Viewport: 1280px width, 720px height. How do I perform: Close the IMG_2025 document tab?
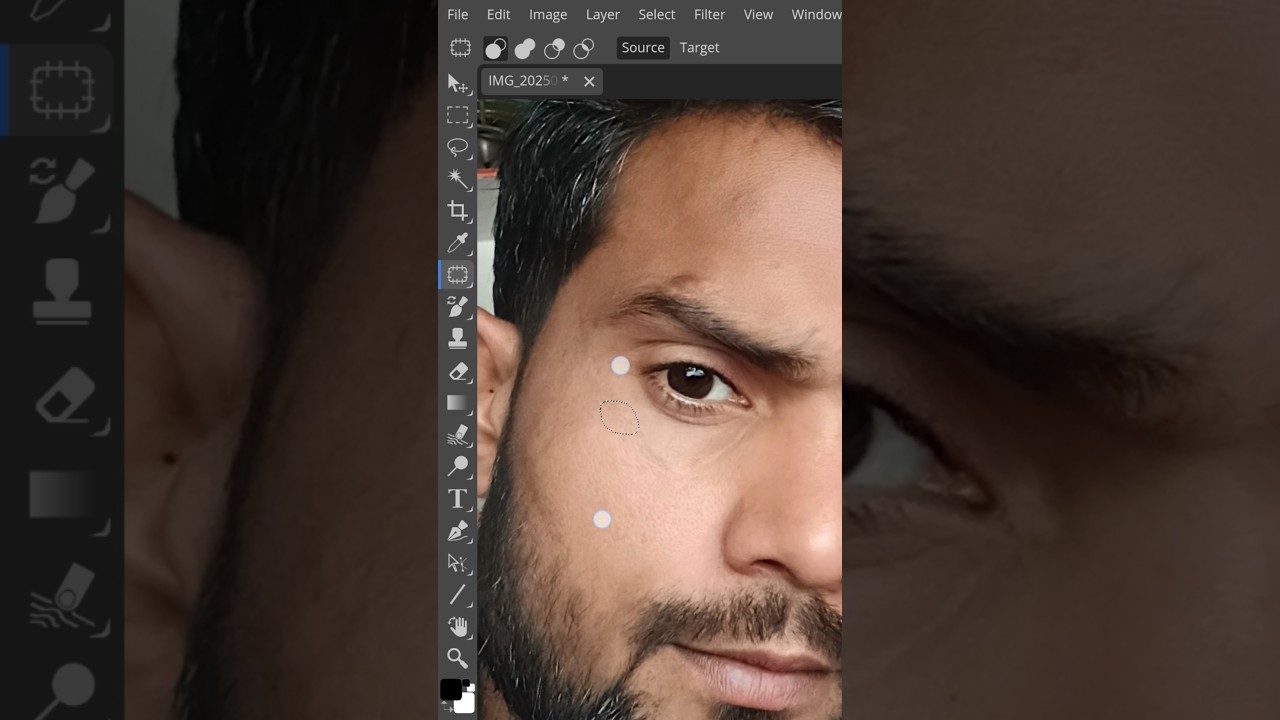[x=589, y=82]
